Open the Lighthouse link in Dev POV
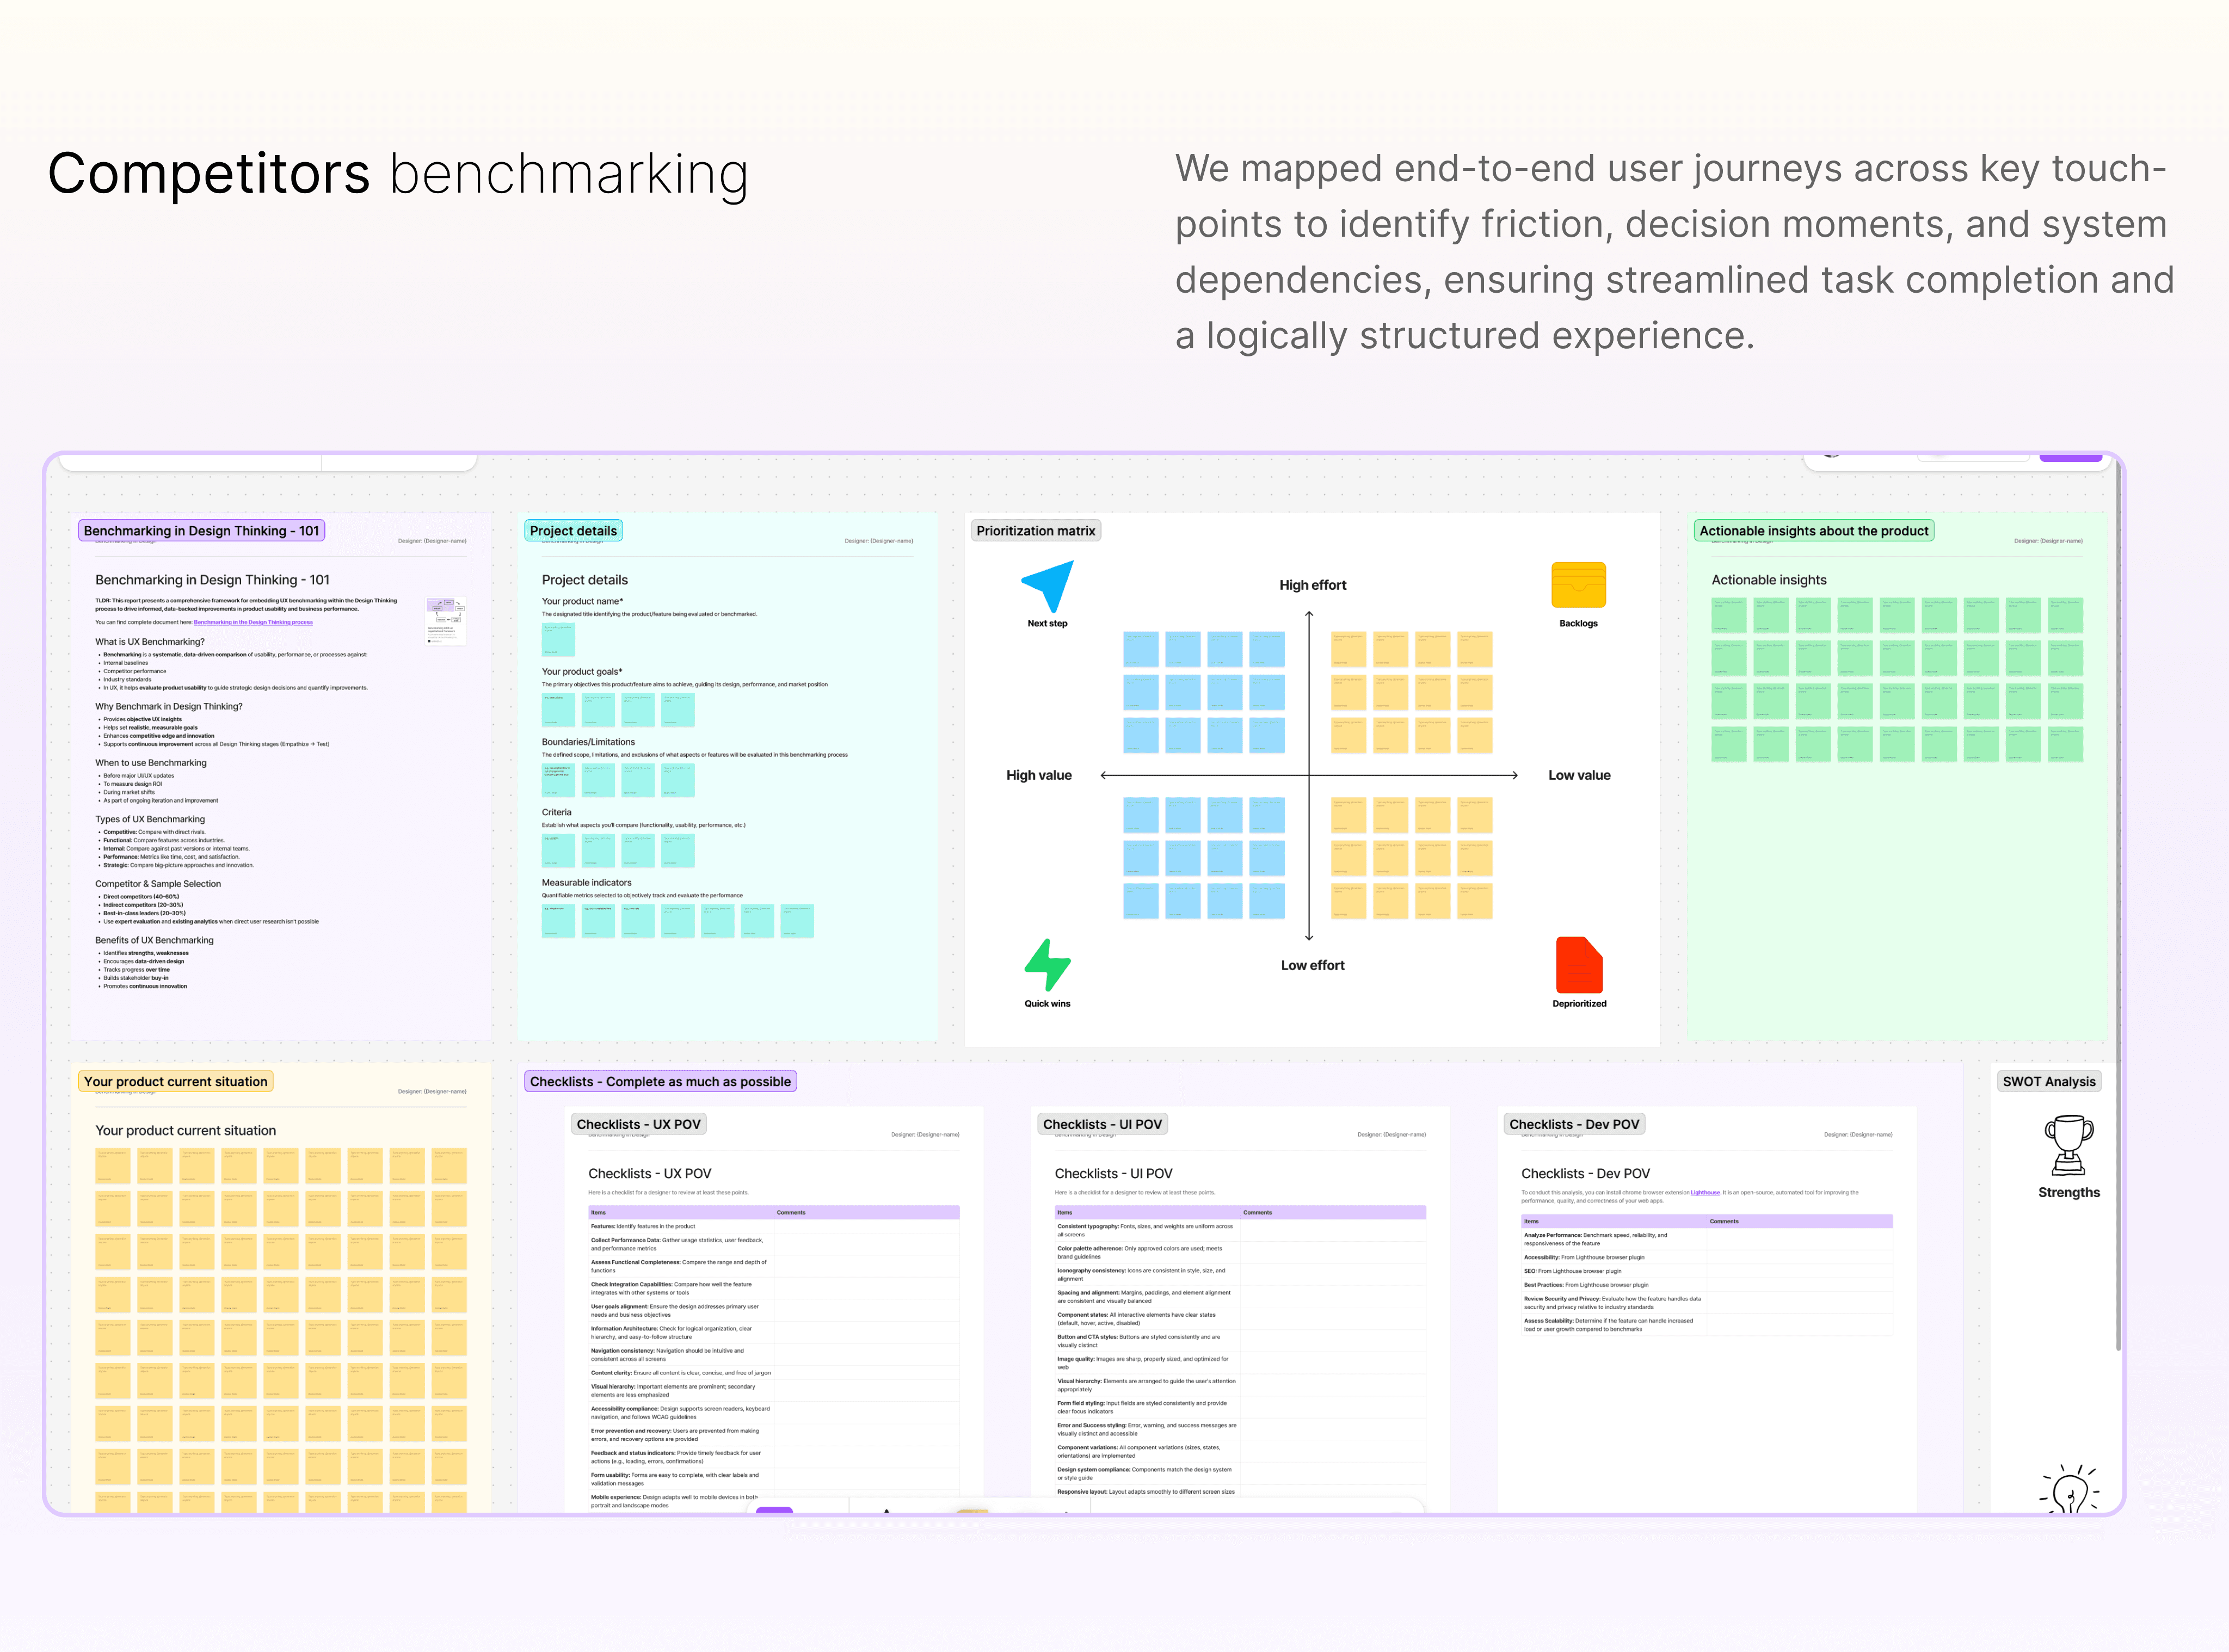The image size is (2229, 1652). click(1705, 1192)
